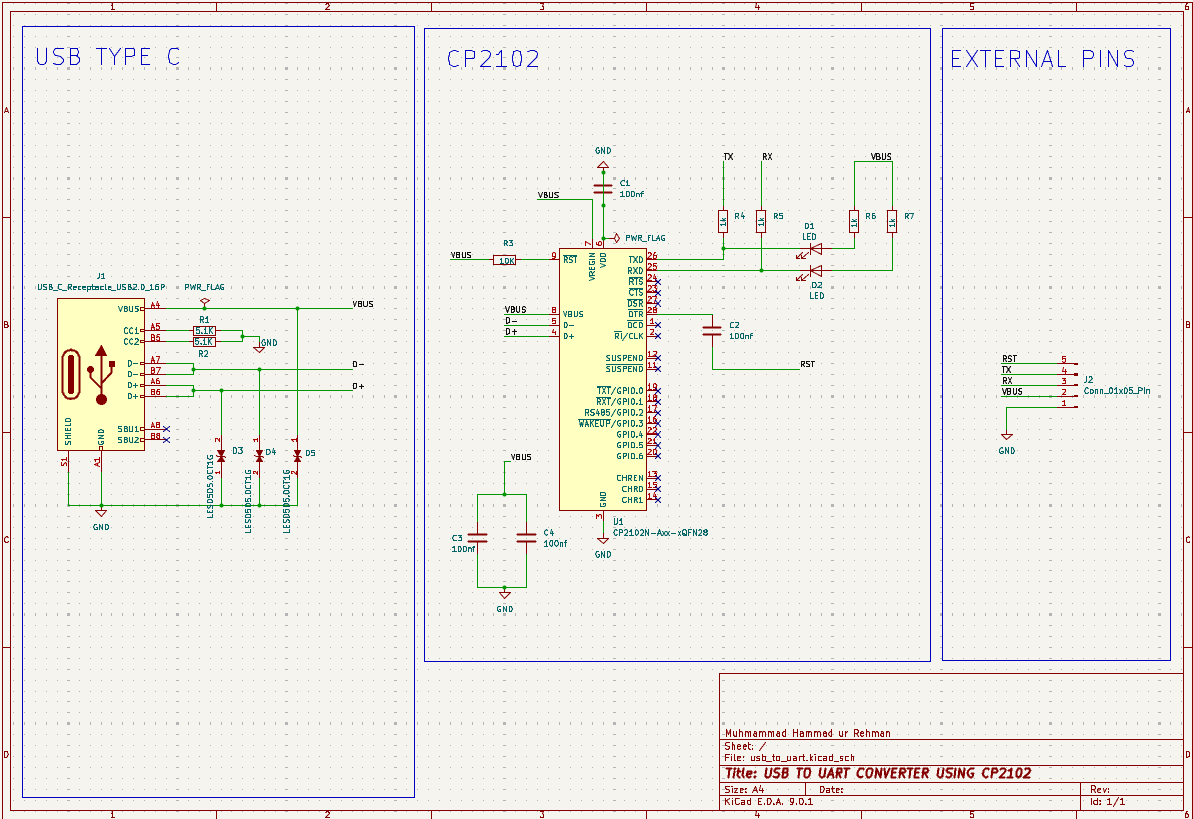
Task: Click the 'RST' net label below C2
Action: 807,365
